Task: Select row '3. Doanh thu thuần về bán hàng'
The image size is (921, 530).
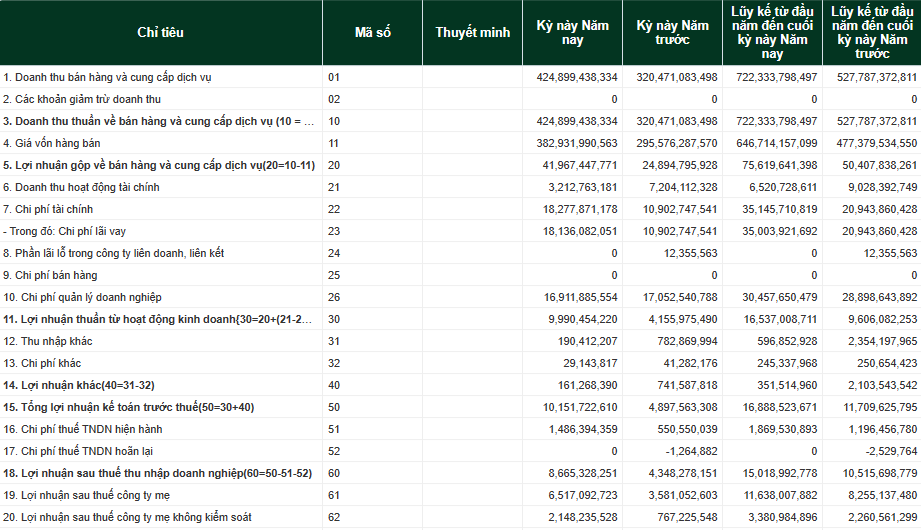Action: point(460,121)
